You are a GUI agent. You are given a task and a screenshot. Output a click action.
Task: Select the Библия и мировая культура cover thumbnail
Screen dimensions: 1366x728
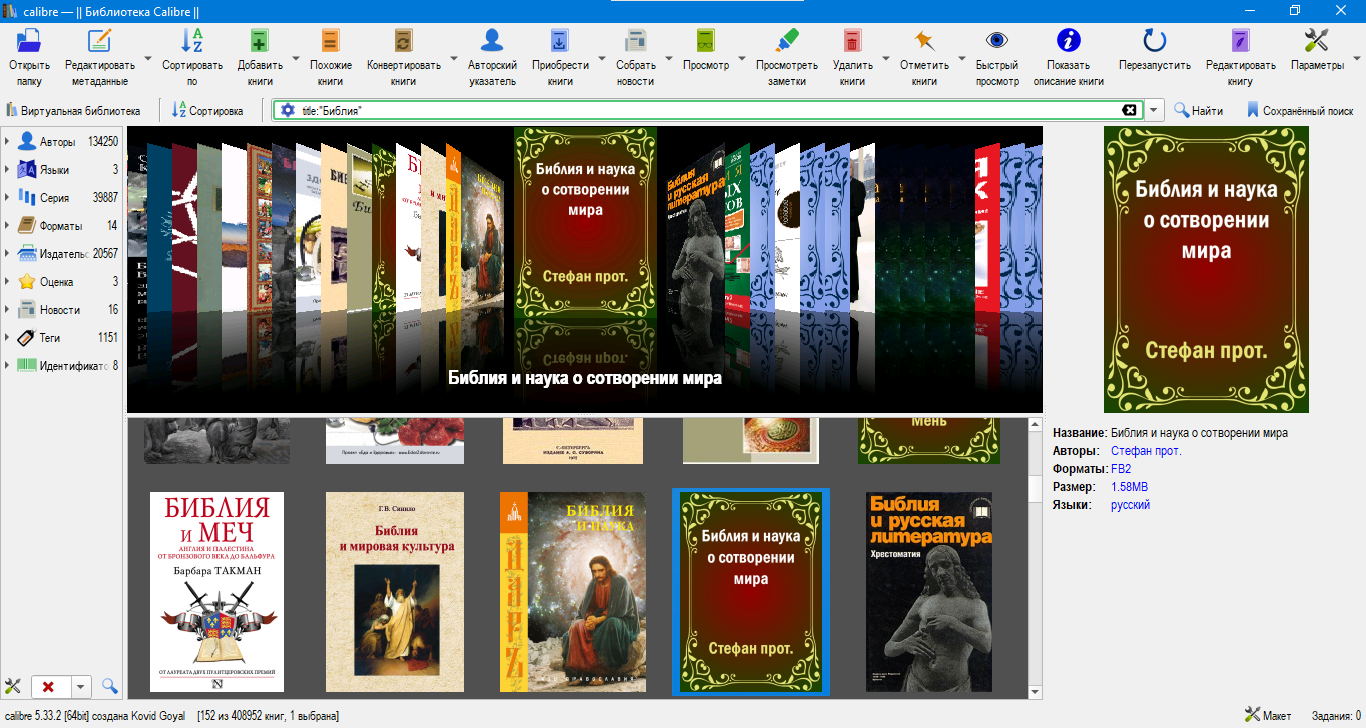tap(395, 592)
